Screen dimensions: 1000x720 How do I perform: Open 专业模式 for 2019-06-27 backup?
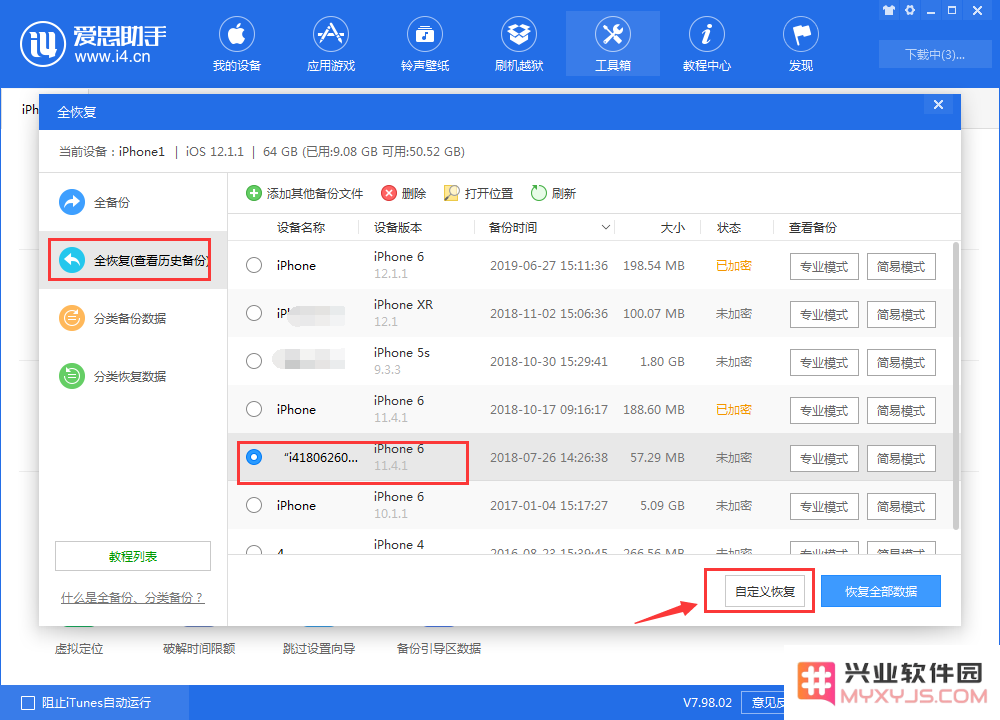coord(824,267)
